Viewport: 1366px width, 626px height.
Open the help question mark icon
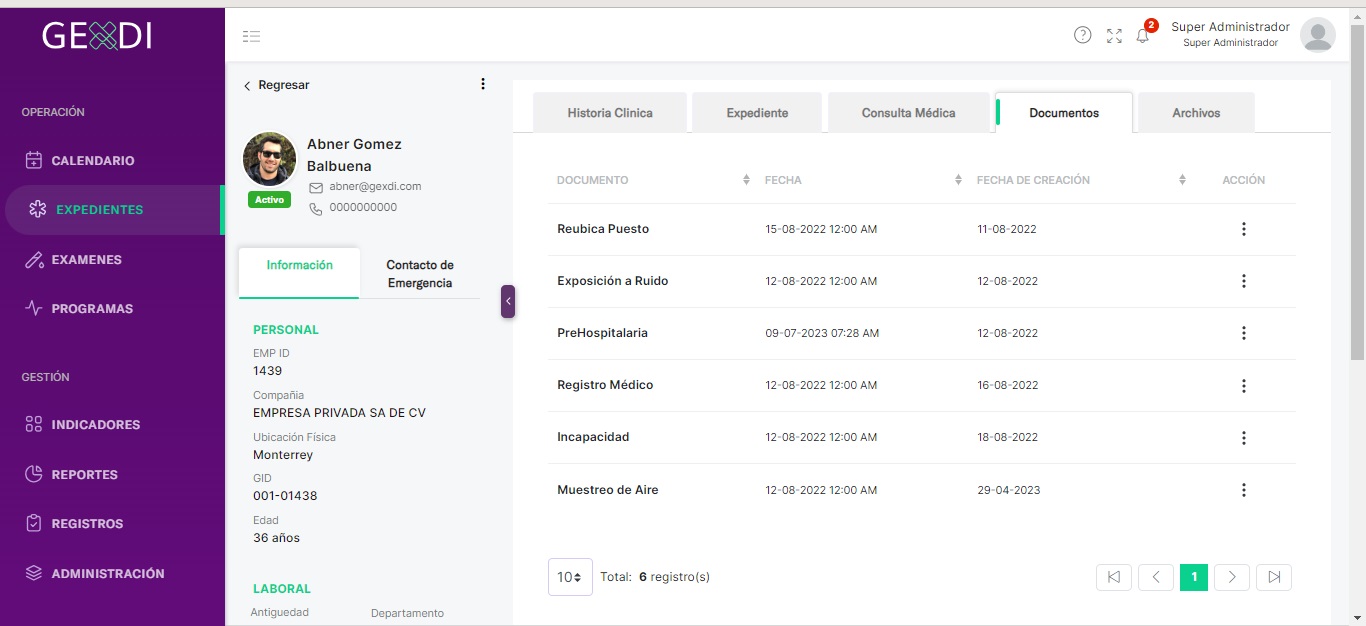(x=1082, y=35)
